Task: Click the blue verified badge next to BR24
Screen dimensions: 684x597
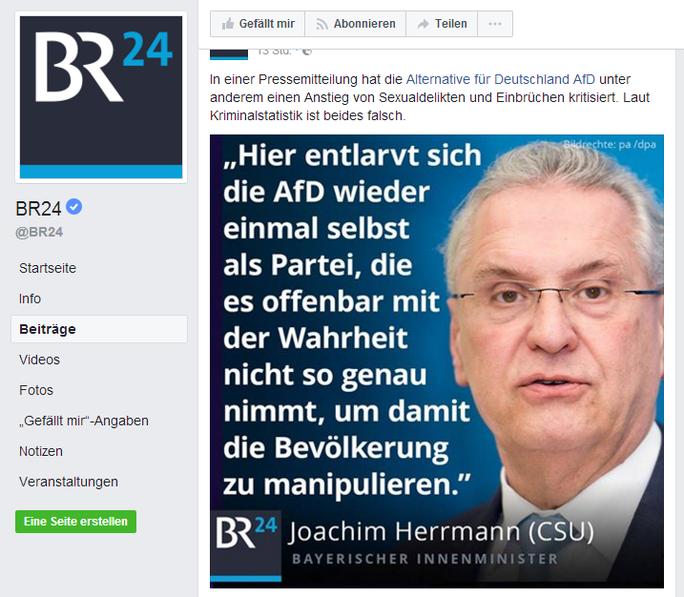Action: [x=74, y=207]
